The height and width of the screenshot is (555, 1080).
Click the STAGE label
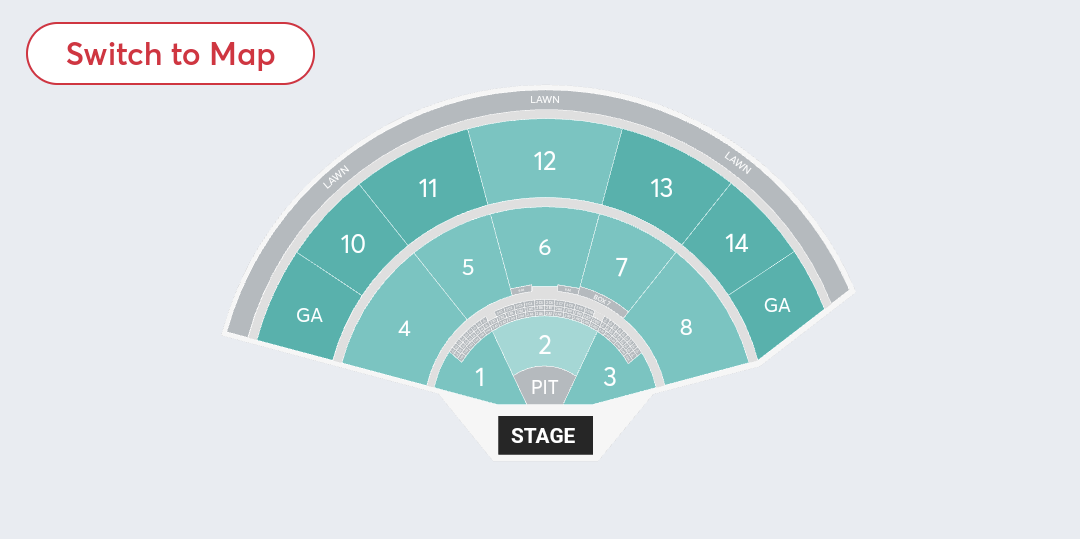point(544,436)
